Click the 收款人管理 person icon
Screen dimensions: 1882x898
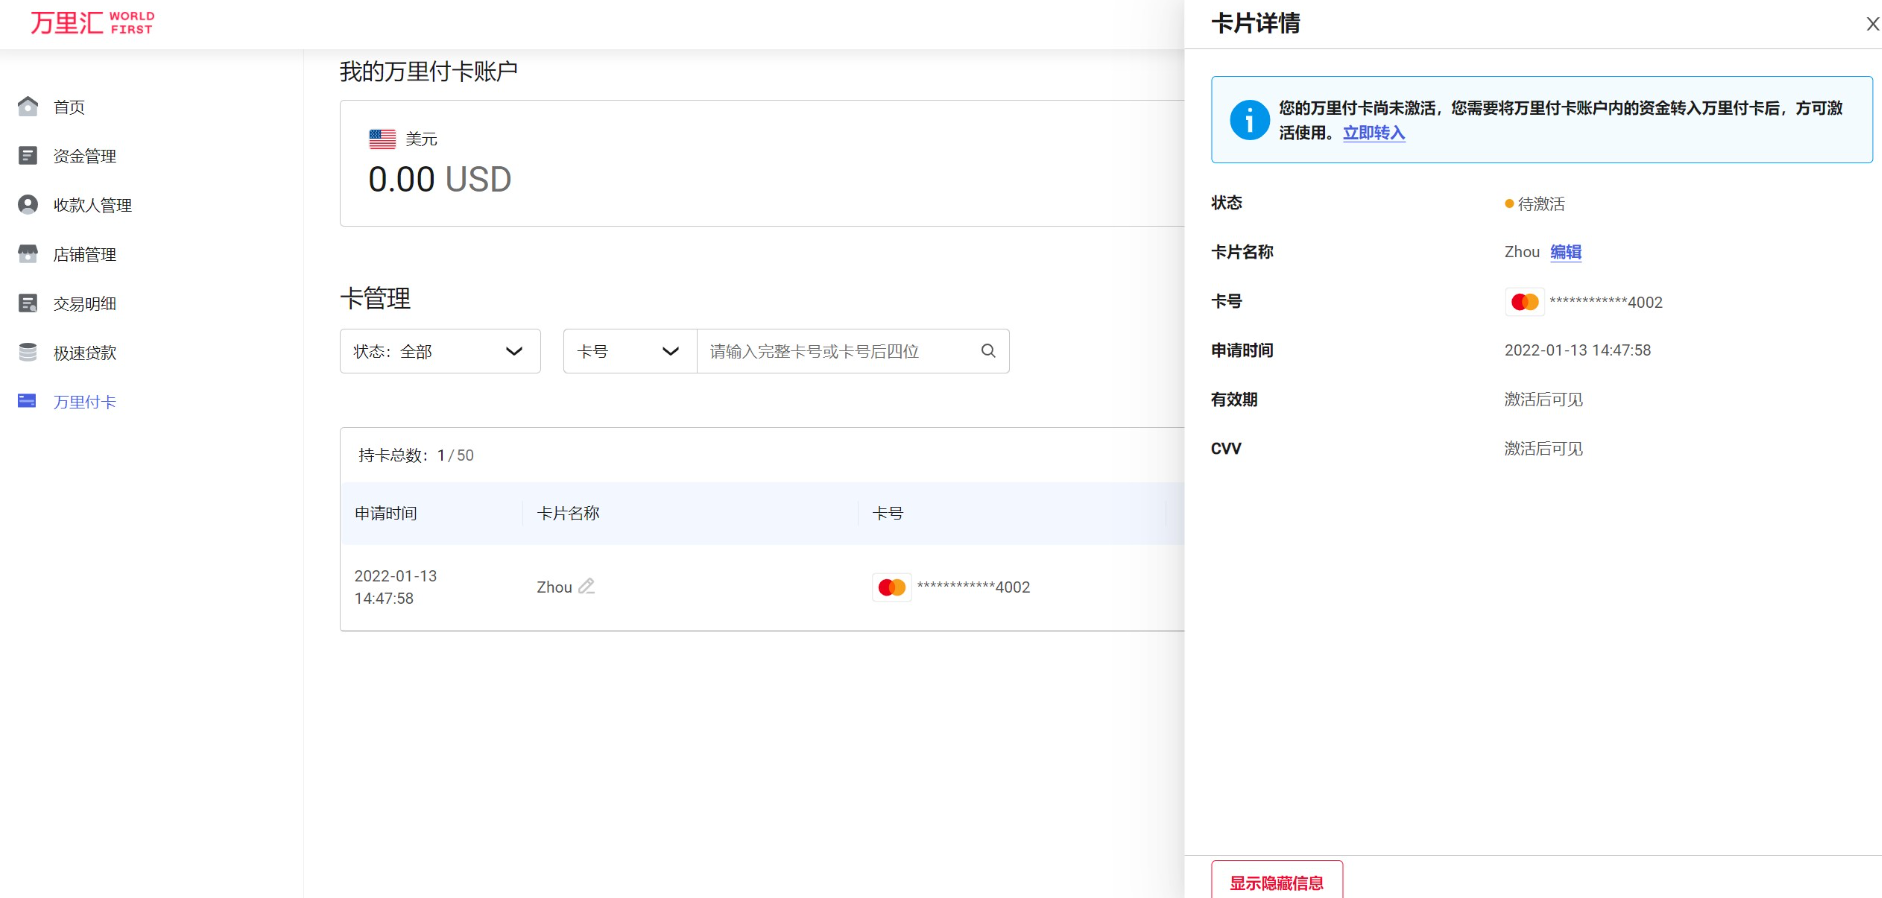[x=28, y=204]
